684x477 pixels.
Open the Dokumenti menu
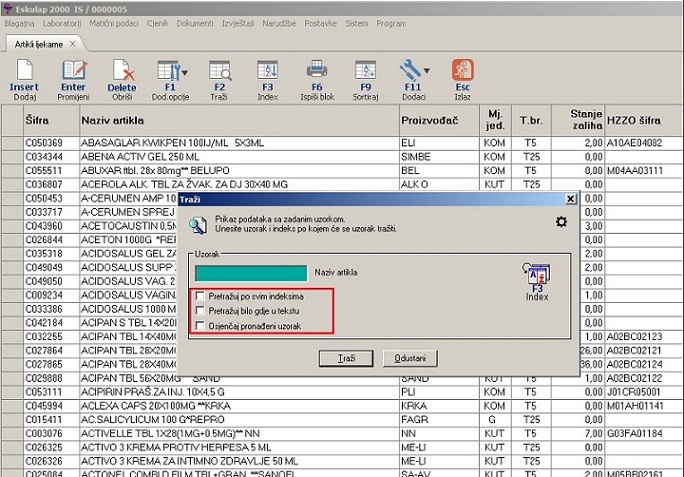pyautogui.click(x=195, y=24)
